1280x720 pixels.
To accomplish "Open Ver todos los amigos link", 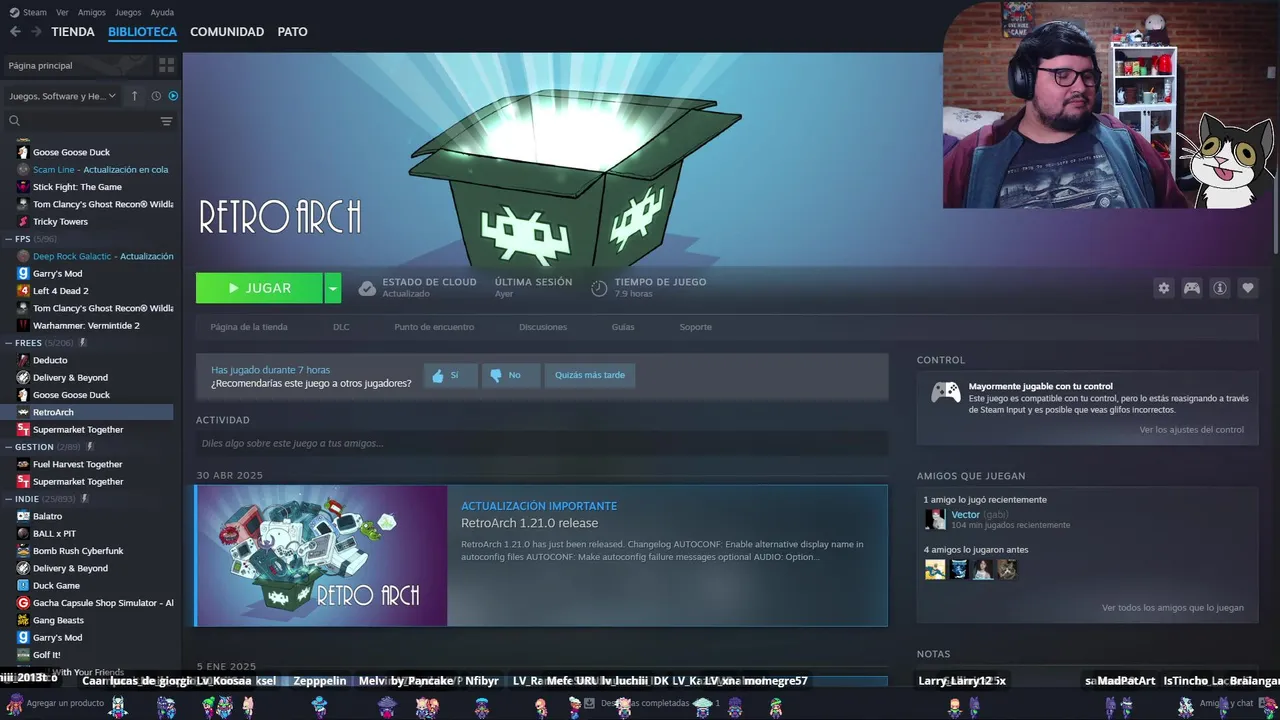I will [1173, 608].
